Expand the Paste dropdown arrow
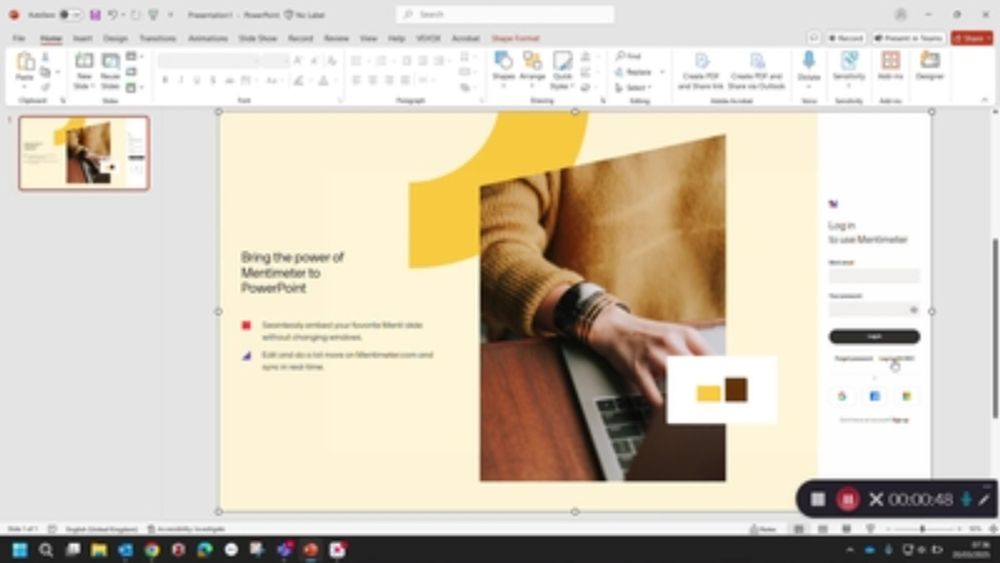Image resolution: width=1000 pixels, height=563 pixels. point(24,87)
